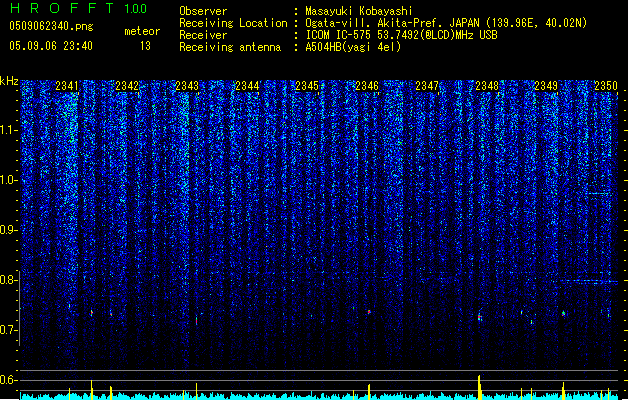Click the A504HB(yagi 4el) antenna text
This screenshot has width=629, height=400.
[353, 47]
